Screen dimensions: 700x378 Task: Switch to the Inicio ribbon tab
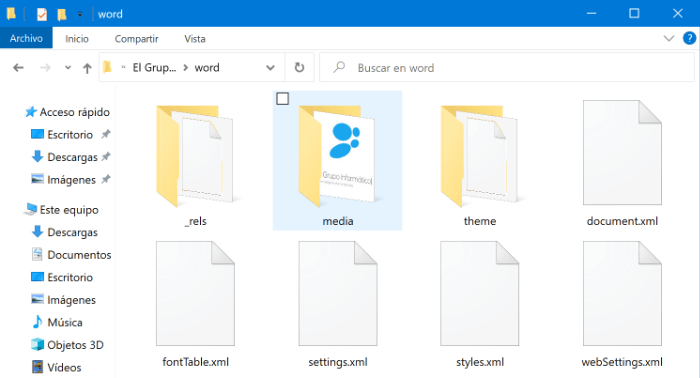(x=77, y=39)
